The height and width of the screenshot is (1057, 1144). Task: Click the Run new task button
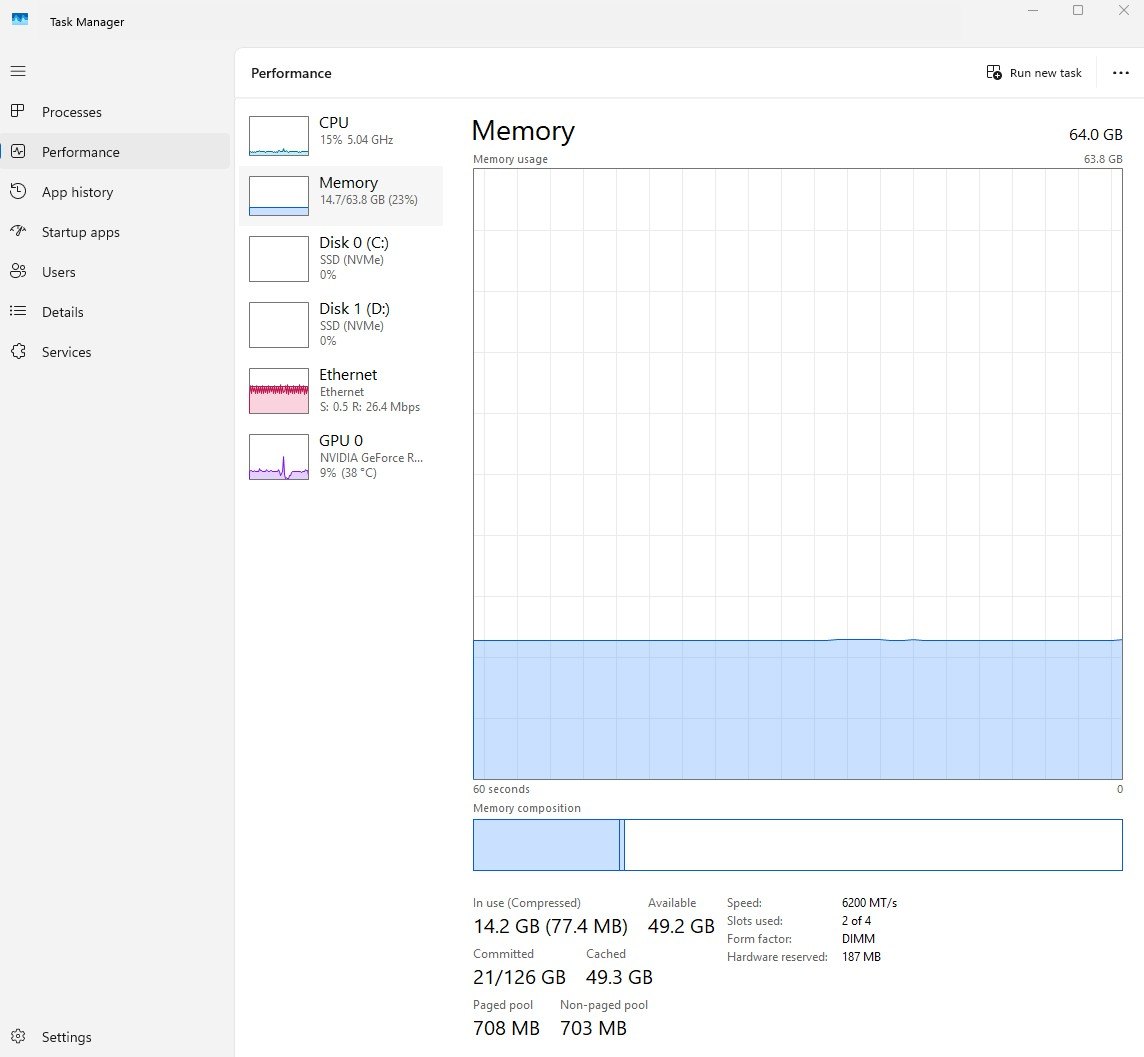1034,72
